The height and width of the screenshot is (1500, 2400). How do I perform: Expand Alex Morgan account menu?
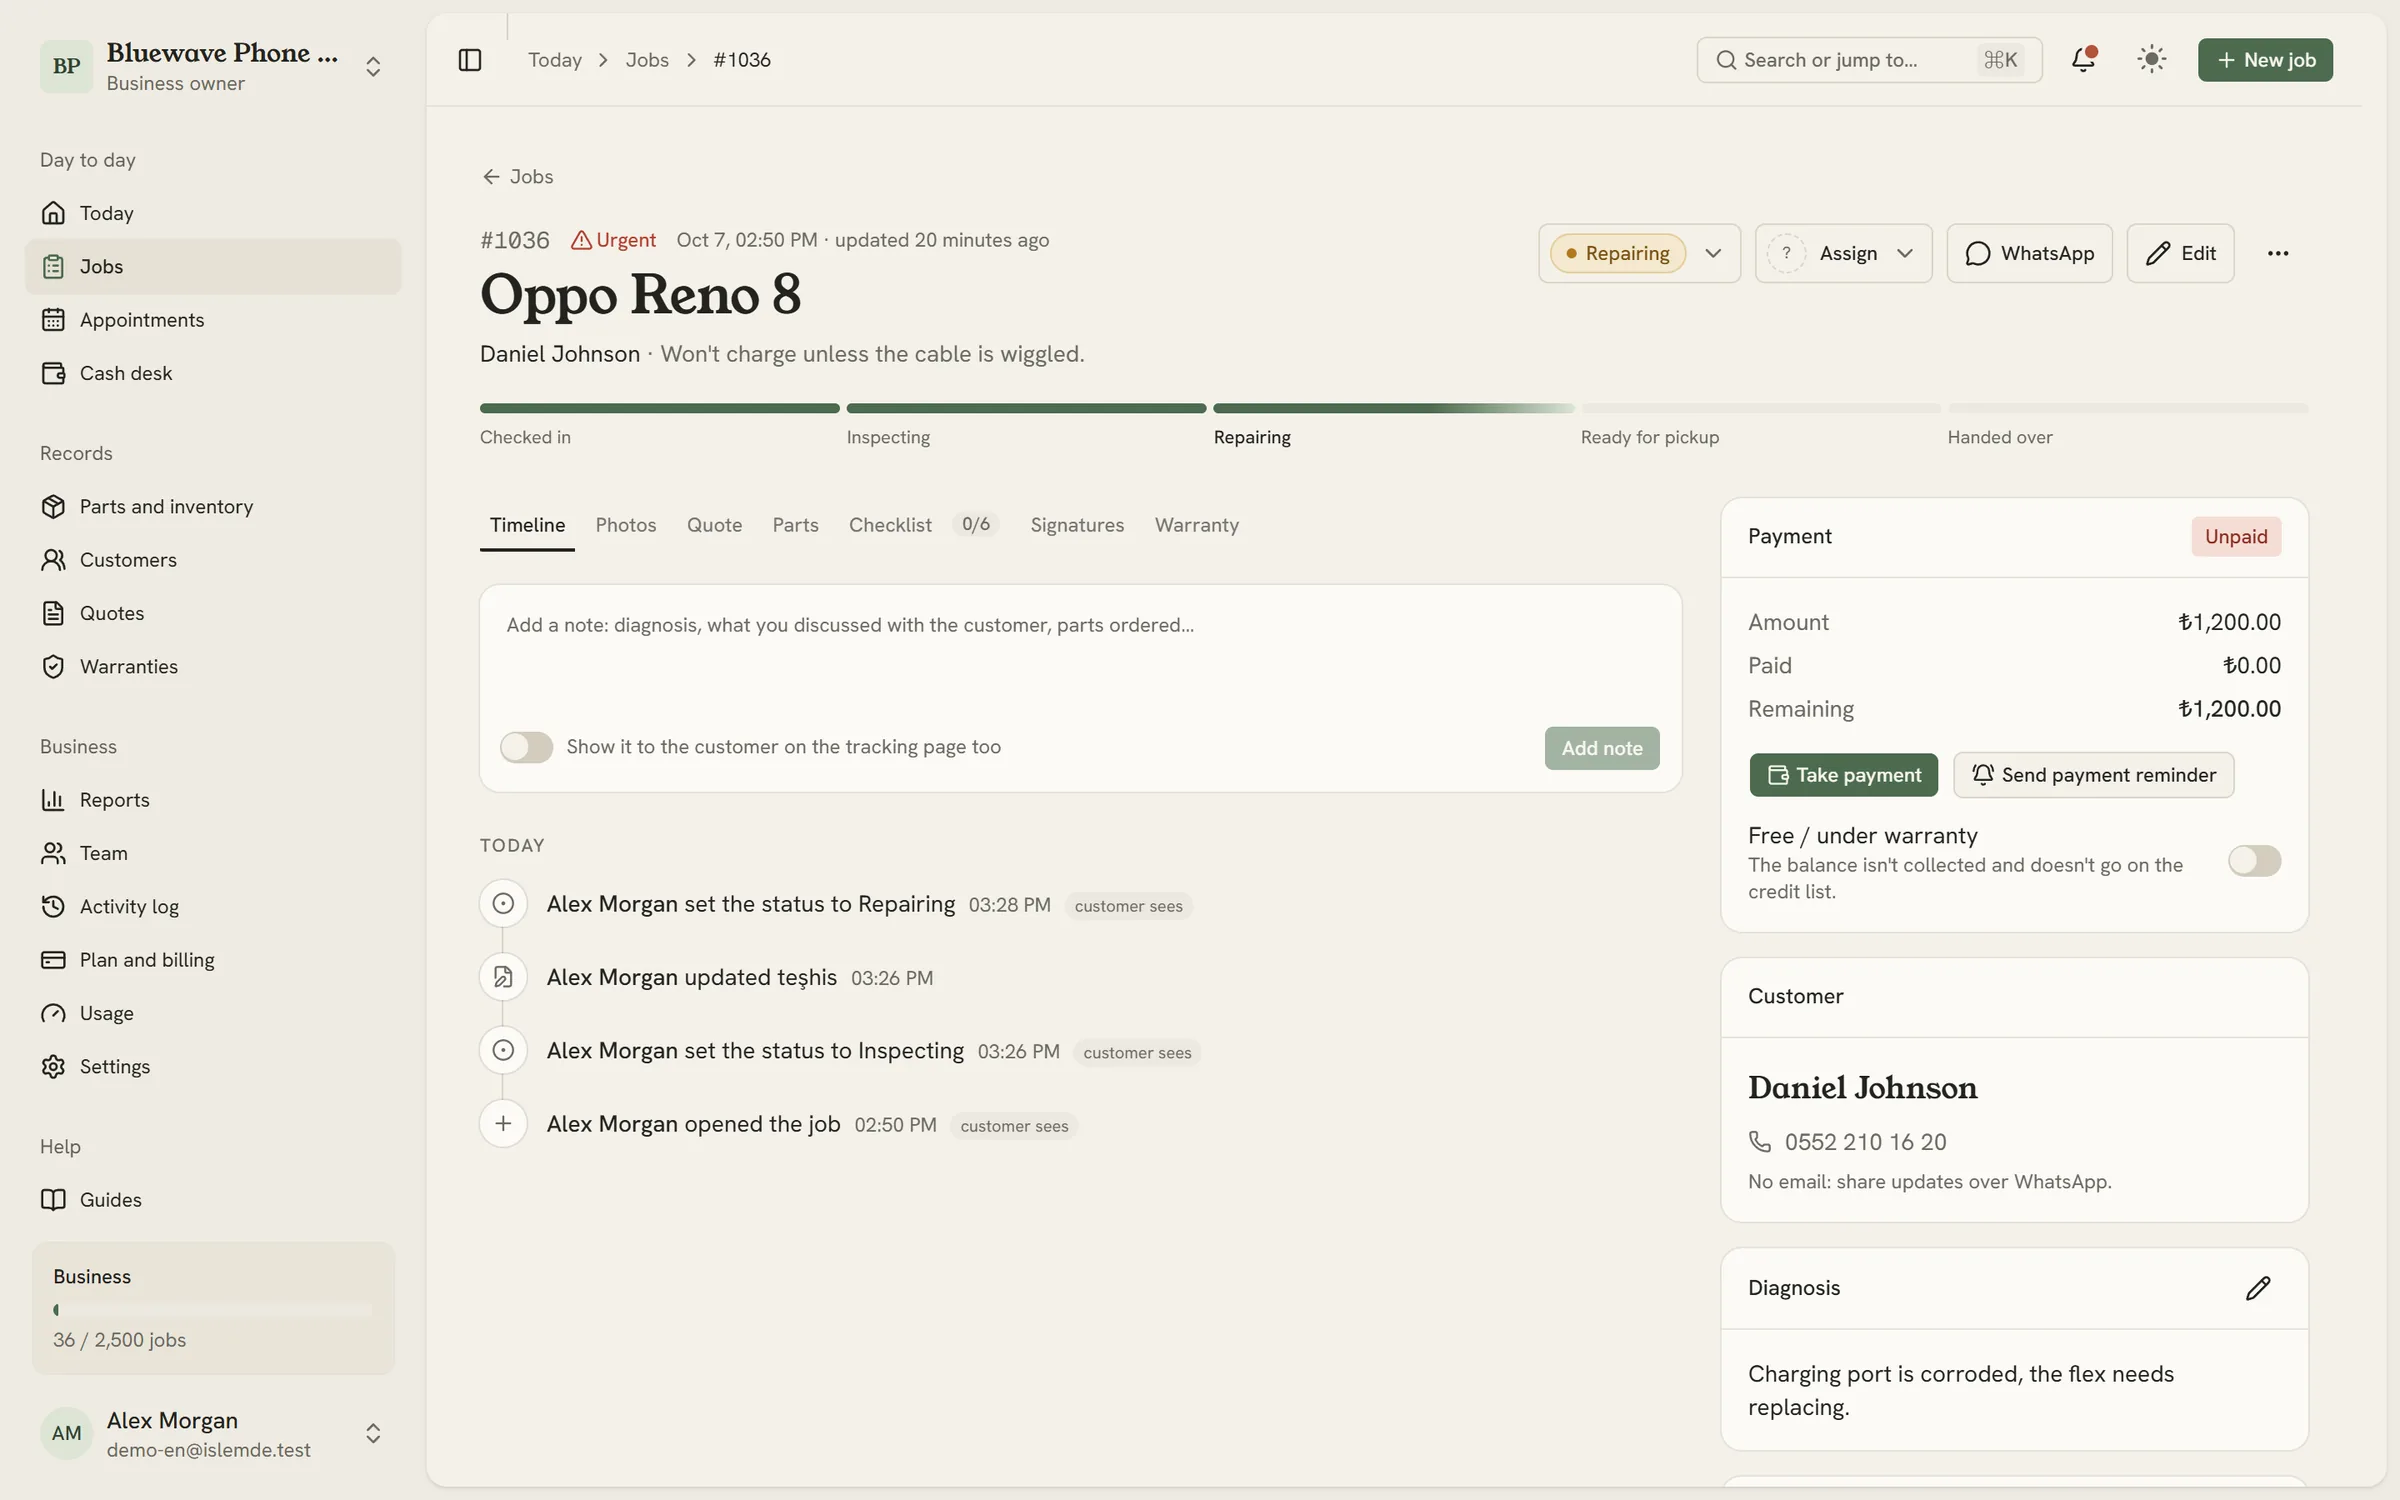[x=213, y=1433]
